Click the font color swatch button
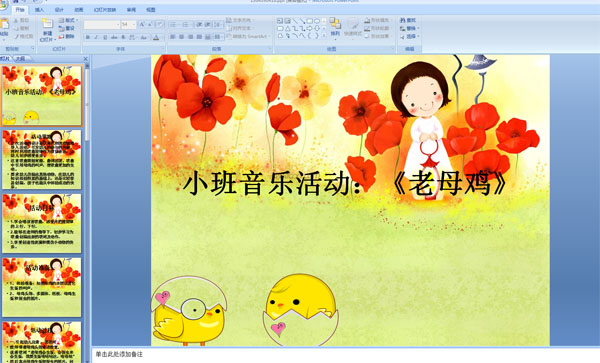This screenshot has height=363, width=600. (156, 37)
